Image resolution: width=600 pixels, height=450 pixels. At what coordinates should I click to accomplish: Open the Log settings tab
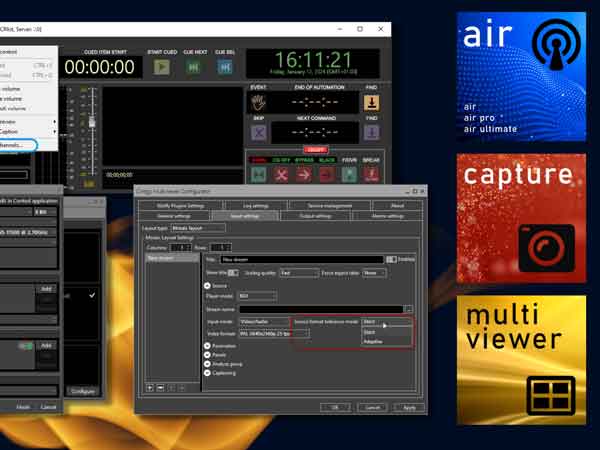(256, 206)
